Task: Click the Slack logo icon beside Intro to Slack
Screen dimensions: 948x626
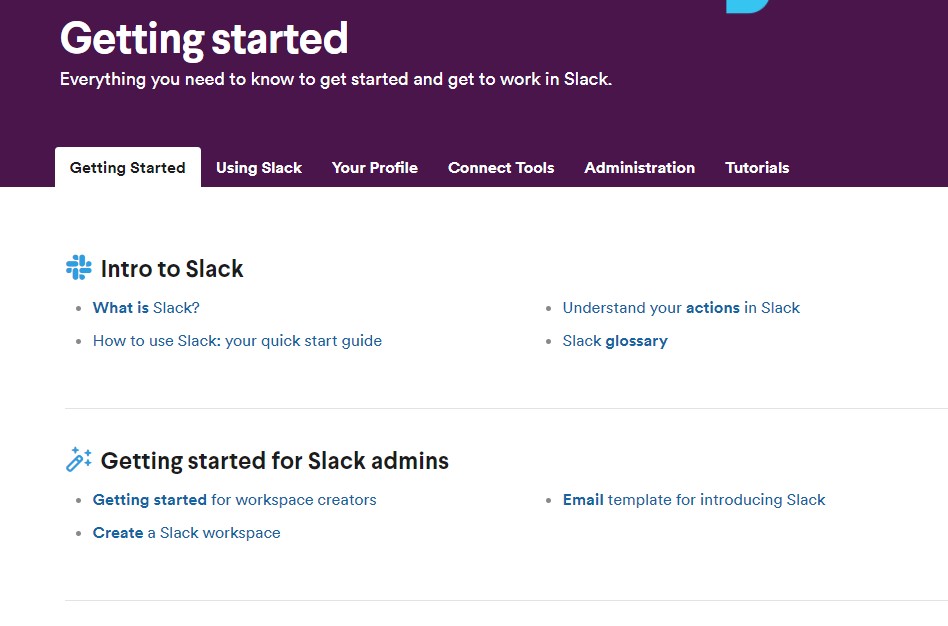Action: 79,267
